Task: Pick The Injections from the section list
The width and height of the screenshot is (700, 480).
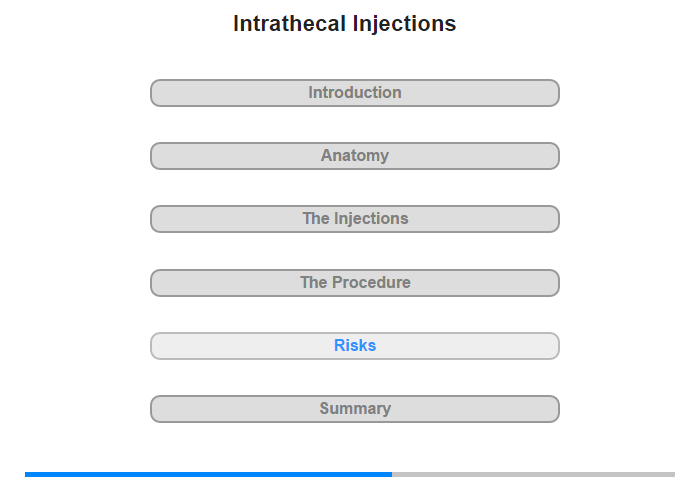Action: pos(355,219)
